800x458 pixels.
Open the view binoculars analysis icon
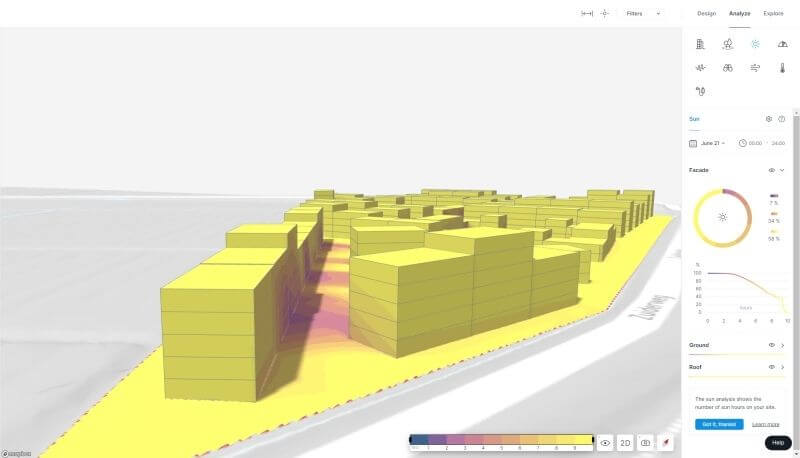[728, 68]
